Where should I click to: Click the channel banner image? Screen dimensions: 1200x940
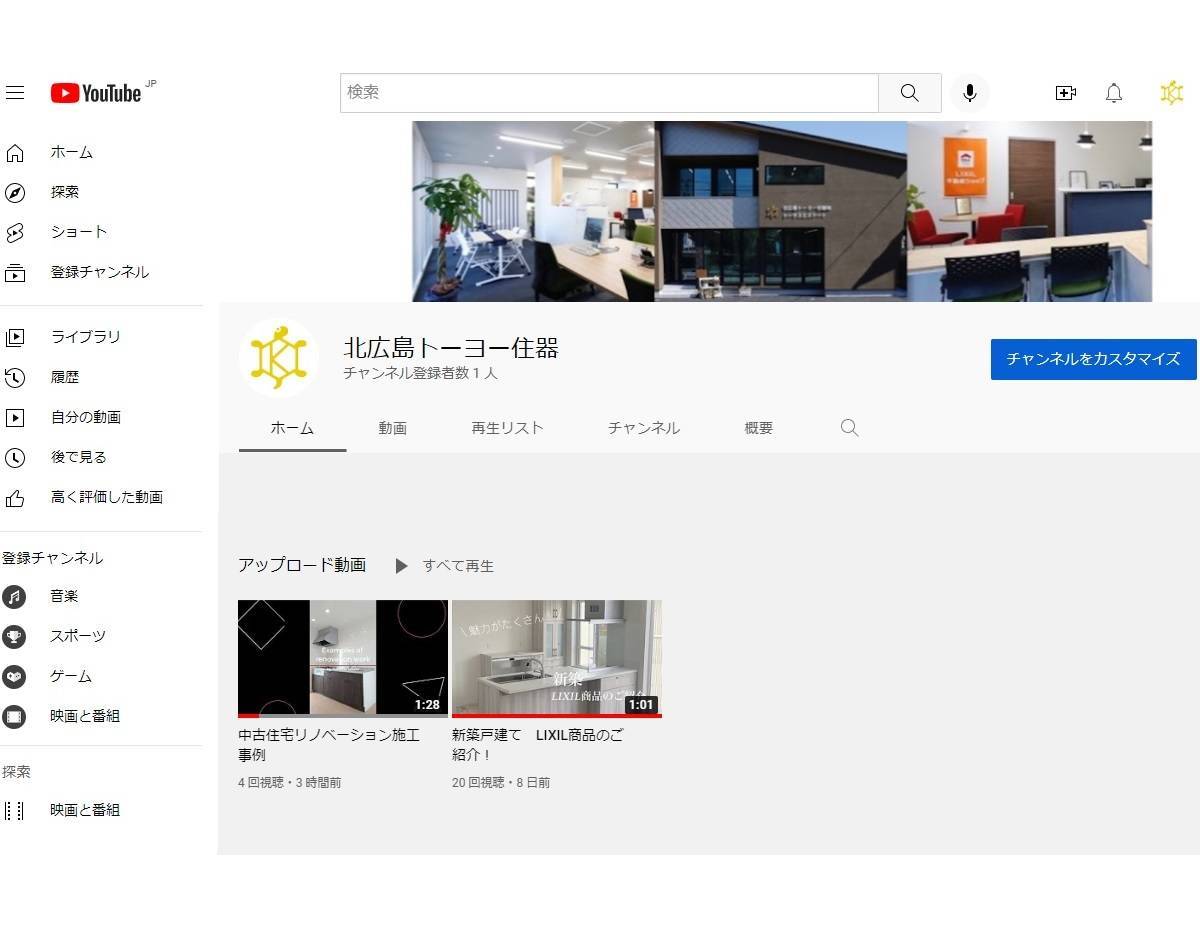782,211
